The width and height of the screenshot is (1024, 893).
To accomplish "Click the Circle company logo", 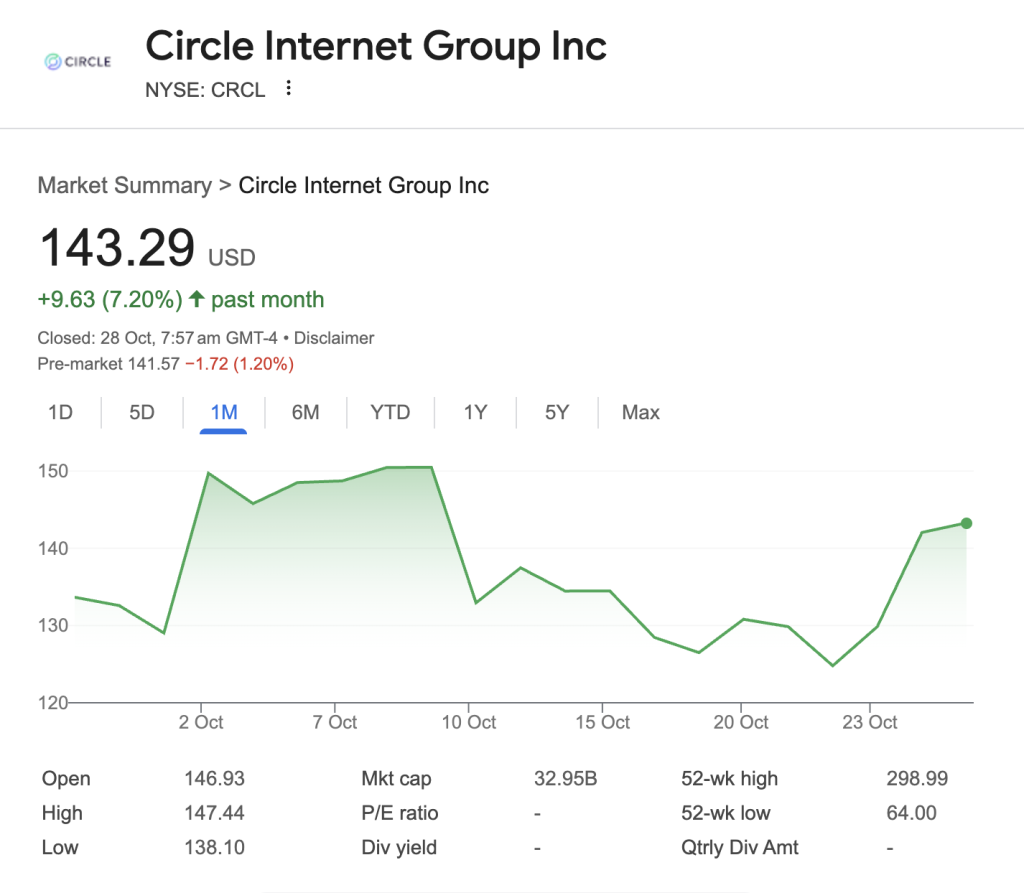I will [x=78, y=62].
